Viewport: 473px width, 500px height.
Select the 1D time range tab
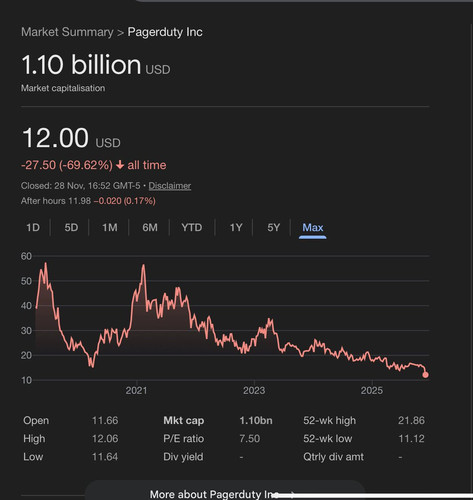[33, 228]
